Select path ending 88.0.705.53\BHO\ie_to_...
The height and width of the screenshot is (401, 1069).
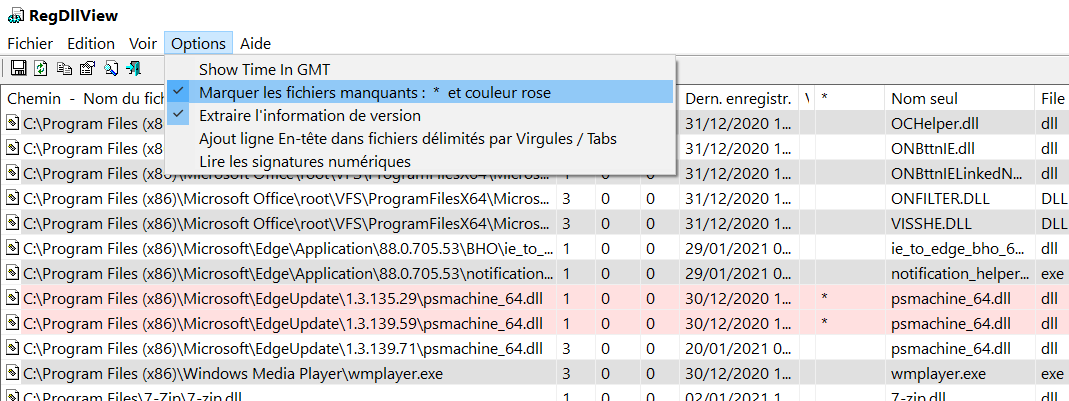tap(288, 249)
